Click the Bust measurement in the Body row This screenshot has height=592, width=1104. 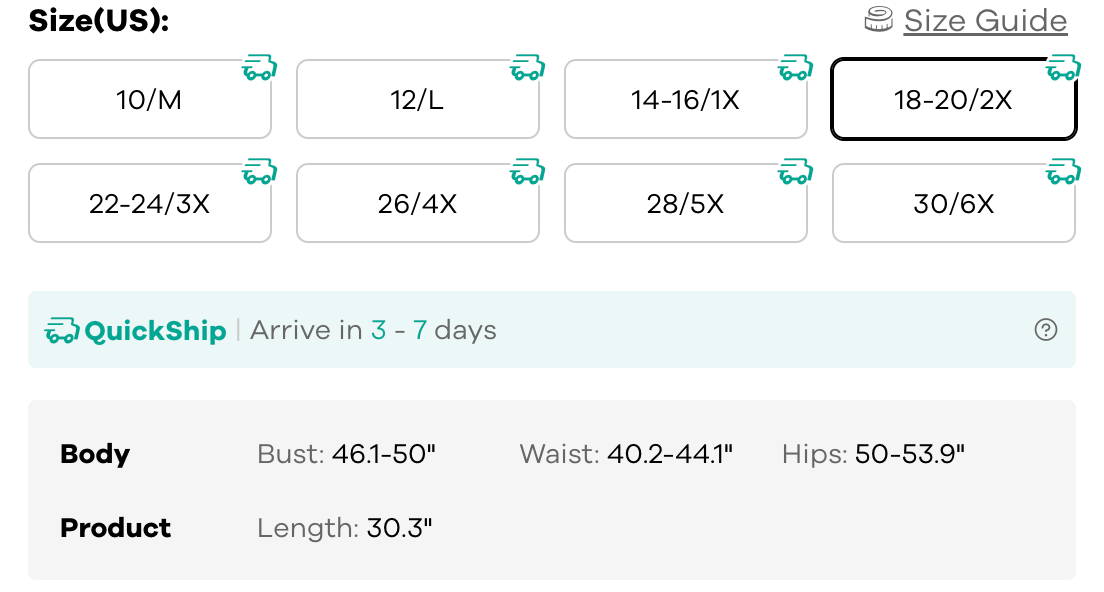coord(346,454)
